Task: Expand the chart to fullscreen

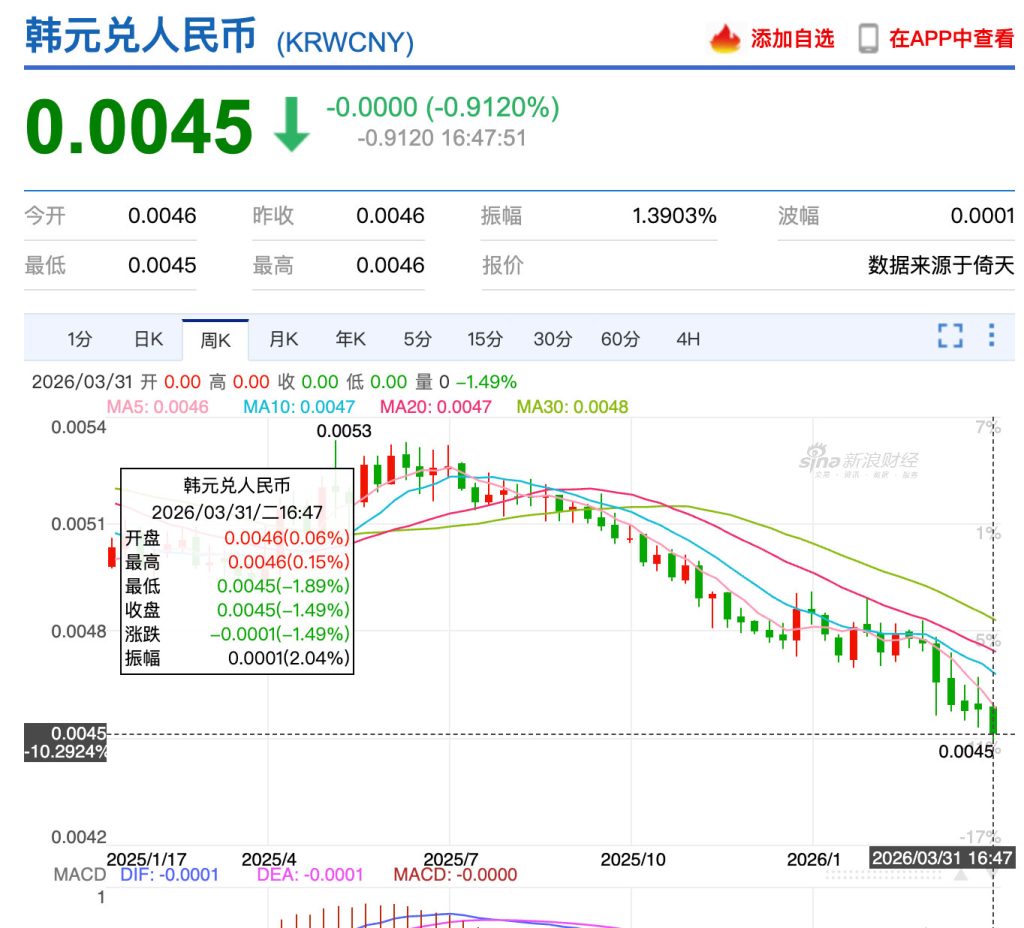Action: pyautogui.click(x=950, y=335)
